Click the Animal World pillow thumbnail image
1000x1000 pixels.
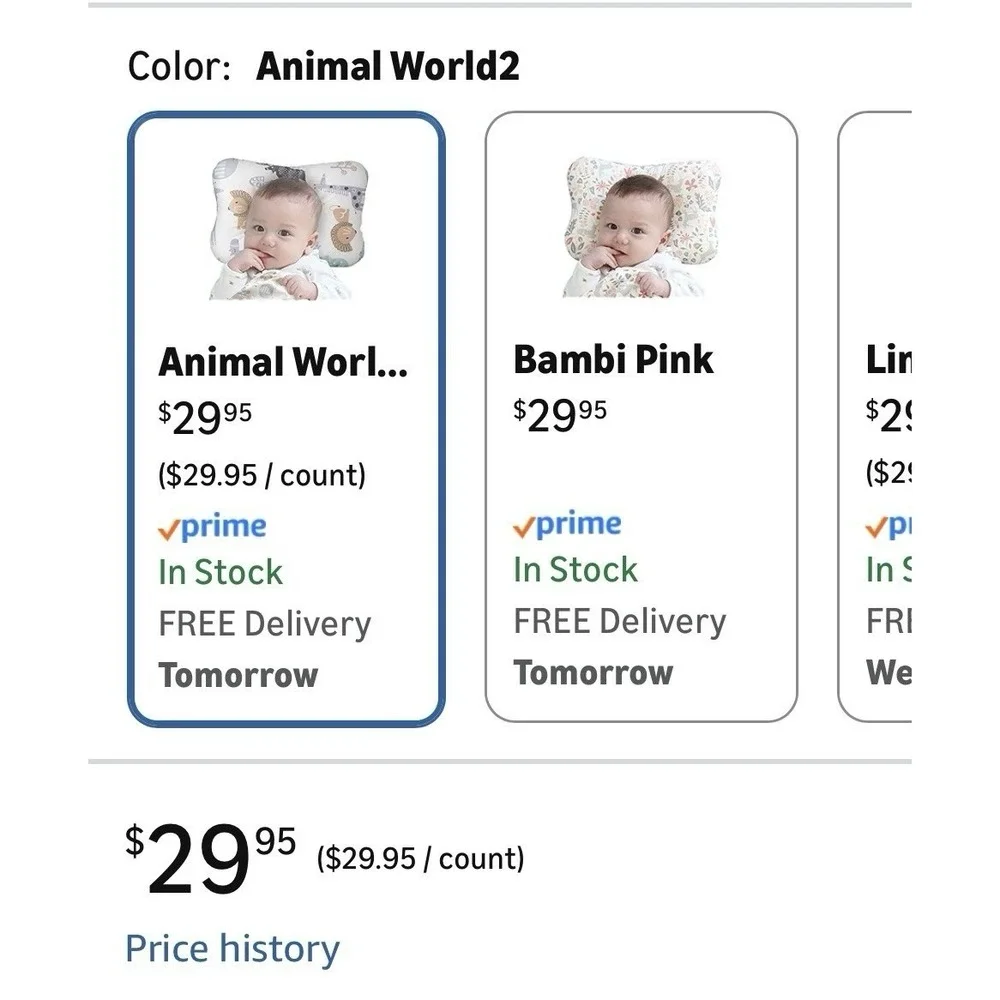289,229
